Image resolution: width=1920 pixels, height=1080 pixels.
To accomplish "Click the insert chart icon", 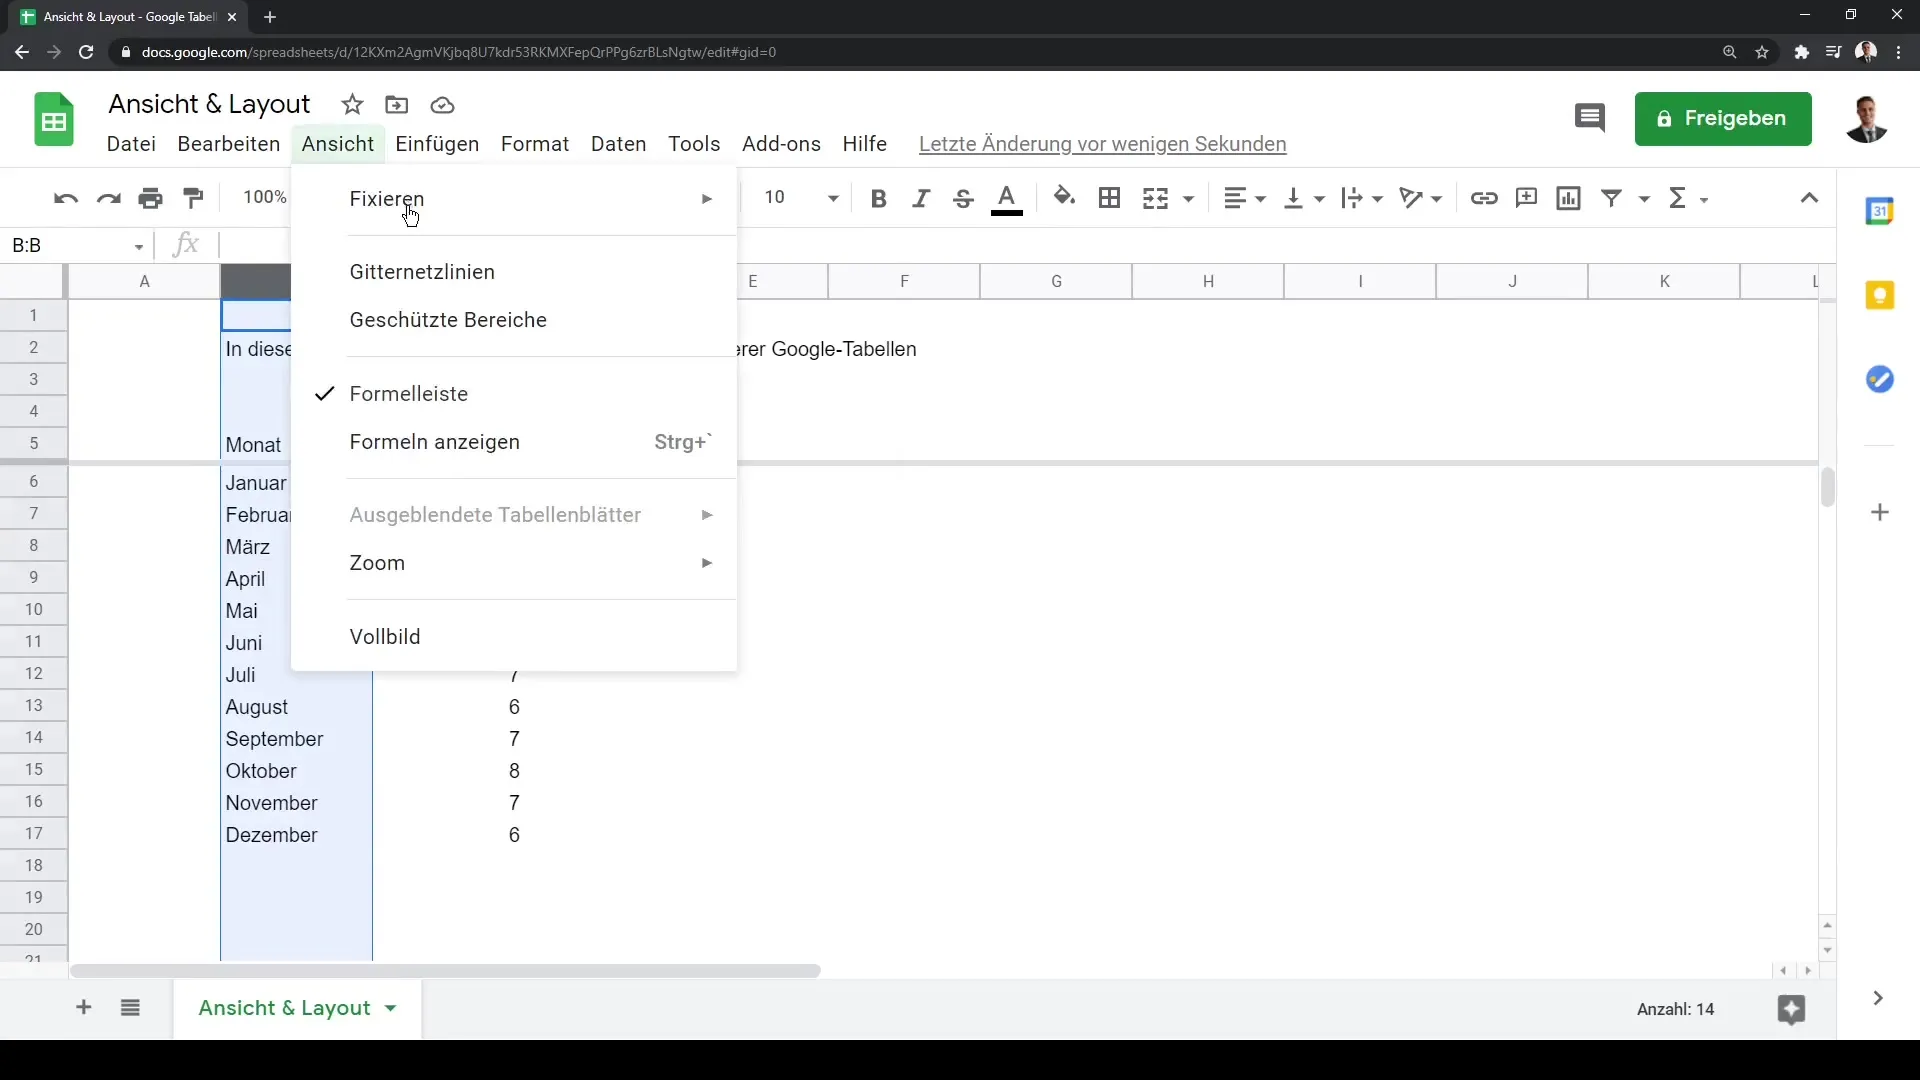I will (1569, 198).
